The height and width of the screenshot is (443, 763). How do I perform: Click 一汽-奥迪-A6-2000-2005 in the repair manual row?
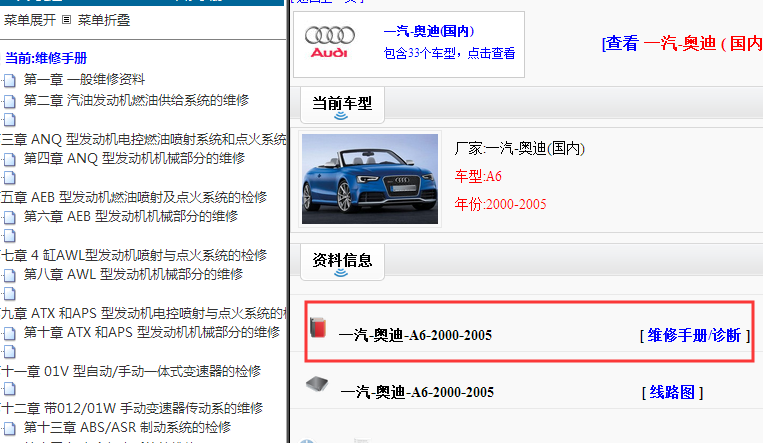coord(416,335)
